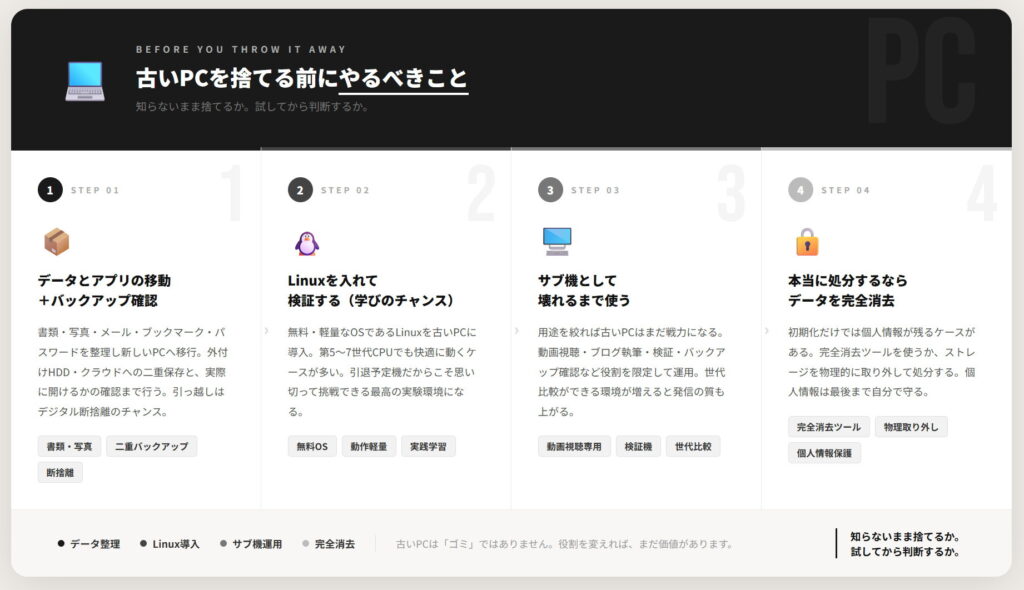Click the padlock icon in Step 04
1024x590 pixels.
pyautogui.click(x=806, y=242)
